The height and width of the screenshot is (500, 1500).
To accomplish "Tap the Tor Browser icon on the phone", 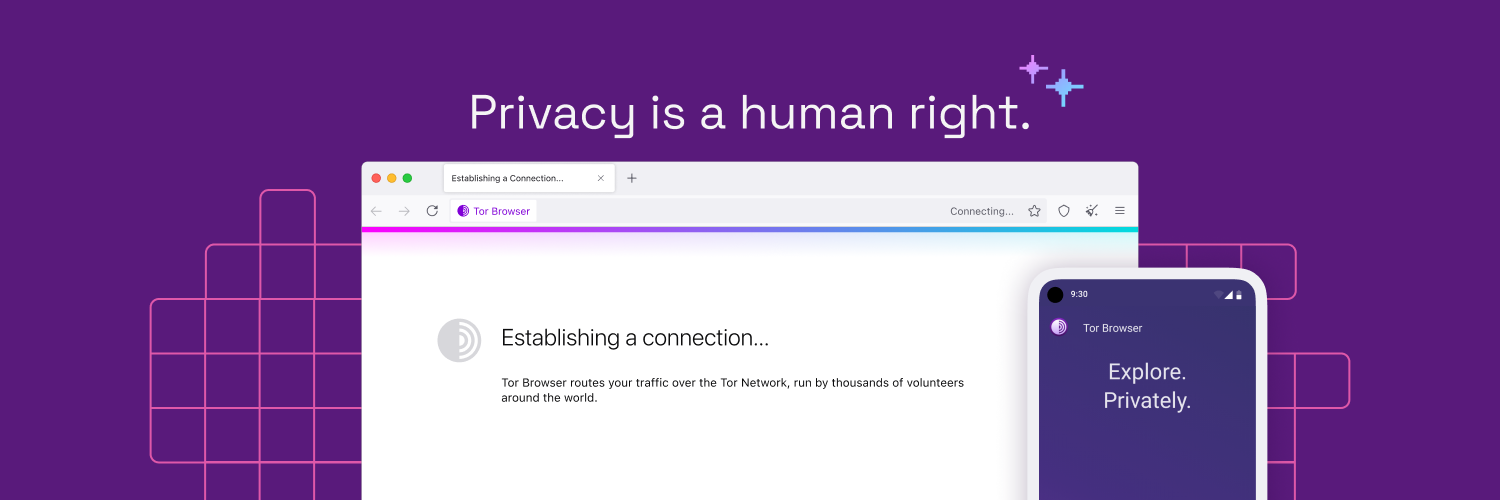I will [1059, 327].
